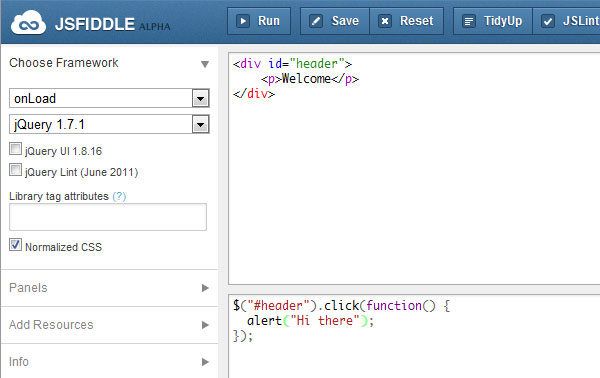Expand the Info section

point(109,362)
